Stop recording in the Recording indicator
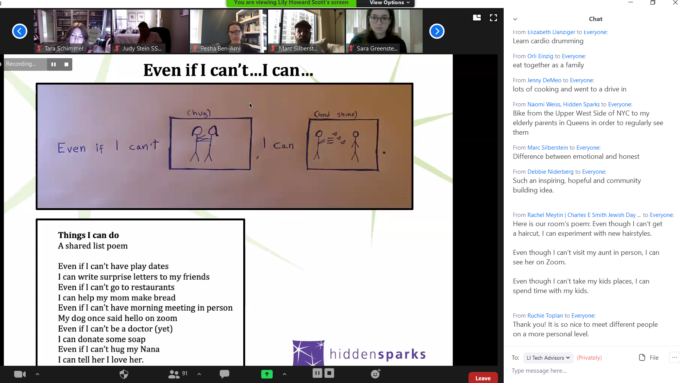Image resolution: width=680 pixels, height=383 pixels. [x=66, y=65]
